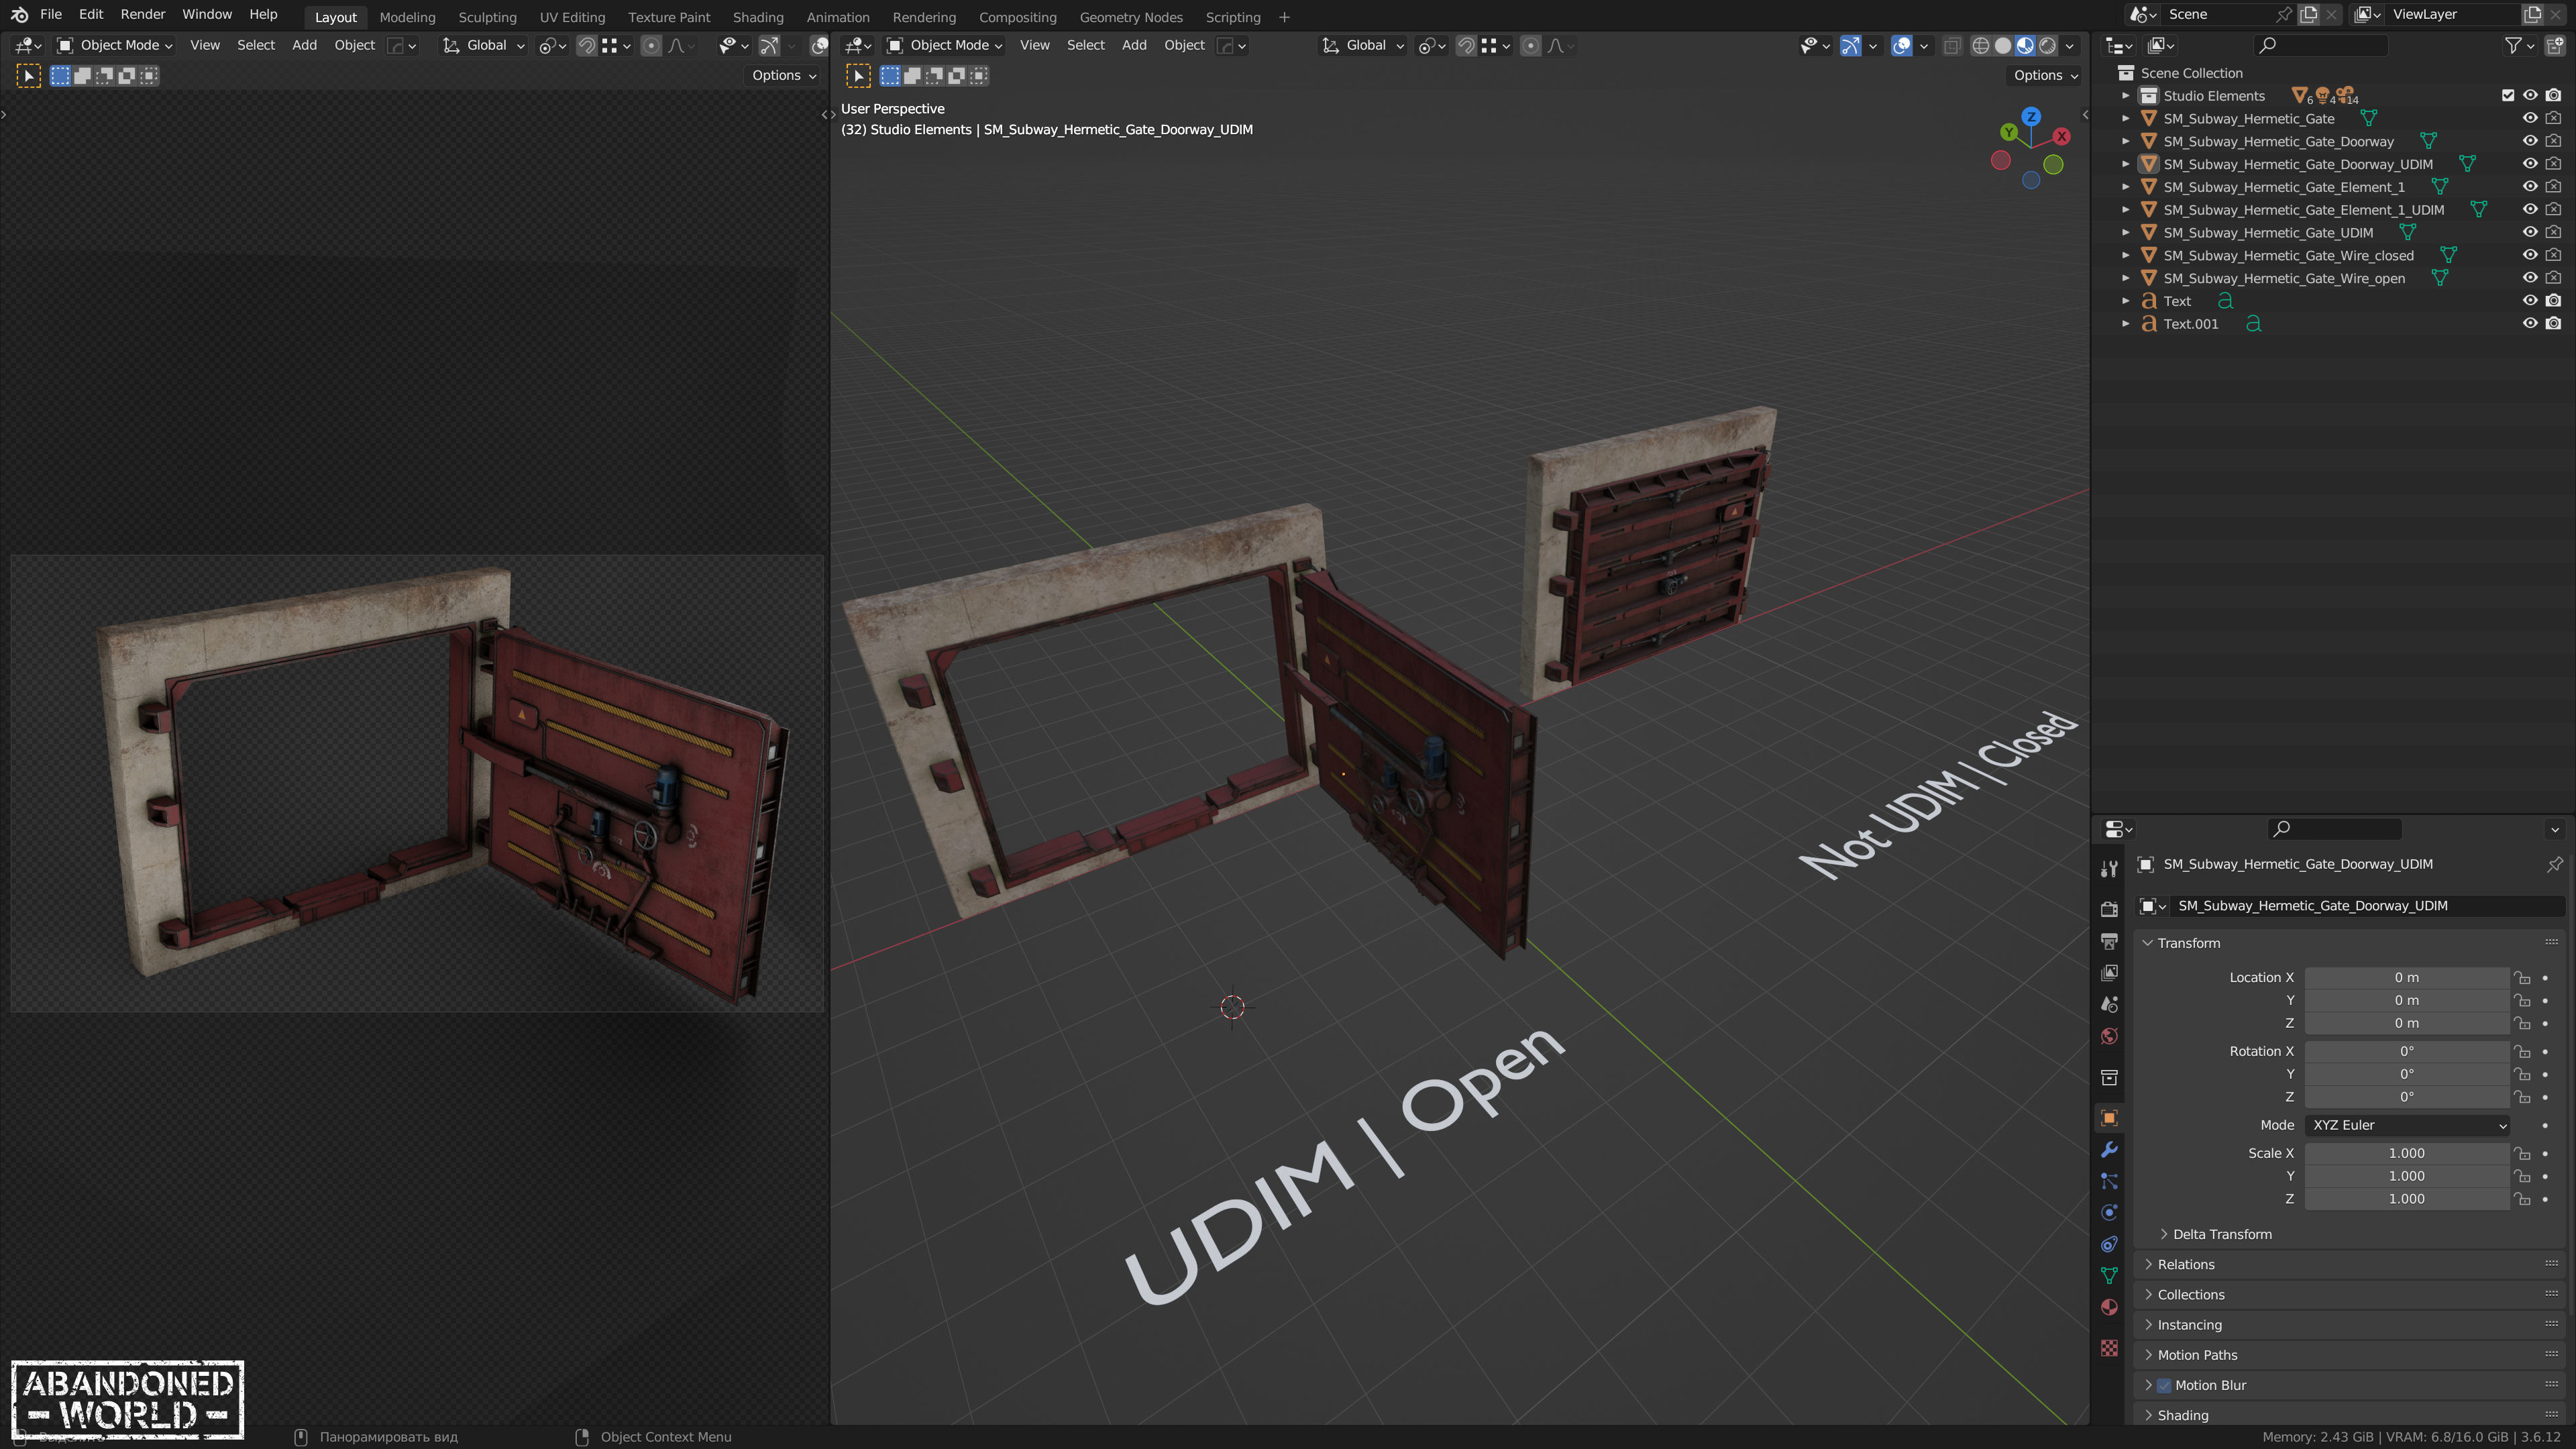The width and height of the screenshot is (2576, 1449).
Task: Open the shading options dropdown arrow
Action: (2069, 45)
